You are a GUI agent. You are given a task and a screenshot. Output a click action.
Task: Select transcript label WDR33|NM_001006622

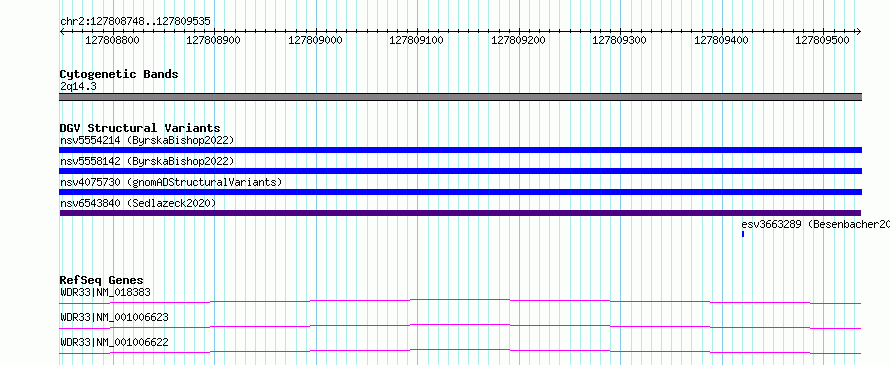click(114, 342)
